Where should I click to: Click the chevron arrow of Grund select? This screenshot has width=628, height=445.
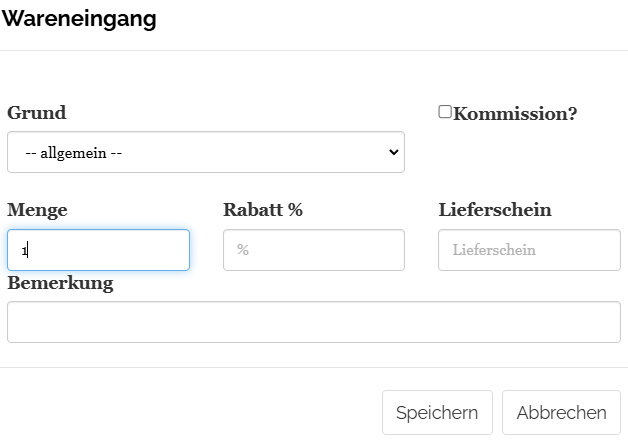[394, 152]
